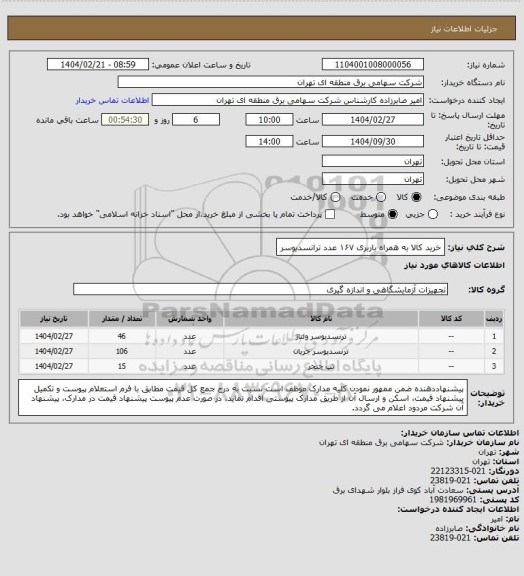This screenshot has width=524, height=576.
Task: Click the family name صابرزاده text
Action: click(449, 528)
